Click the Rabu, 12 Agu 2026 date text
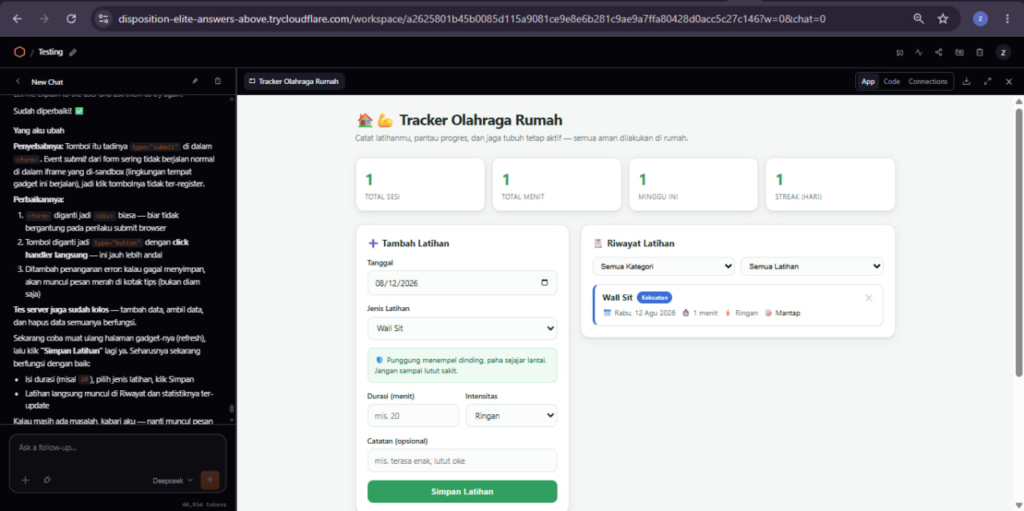Viewport: 1024px width, 511px height. pyautogui.click(x=643, y=313)
